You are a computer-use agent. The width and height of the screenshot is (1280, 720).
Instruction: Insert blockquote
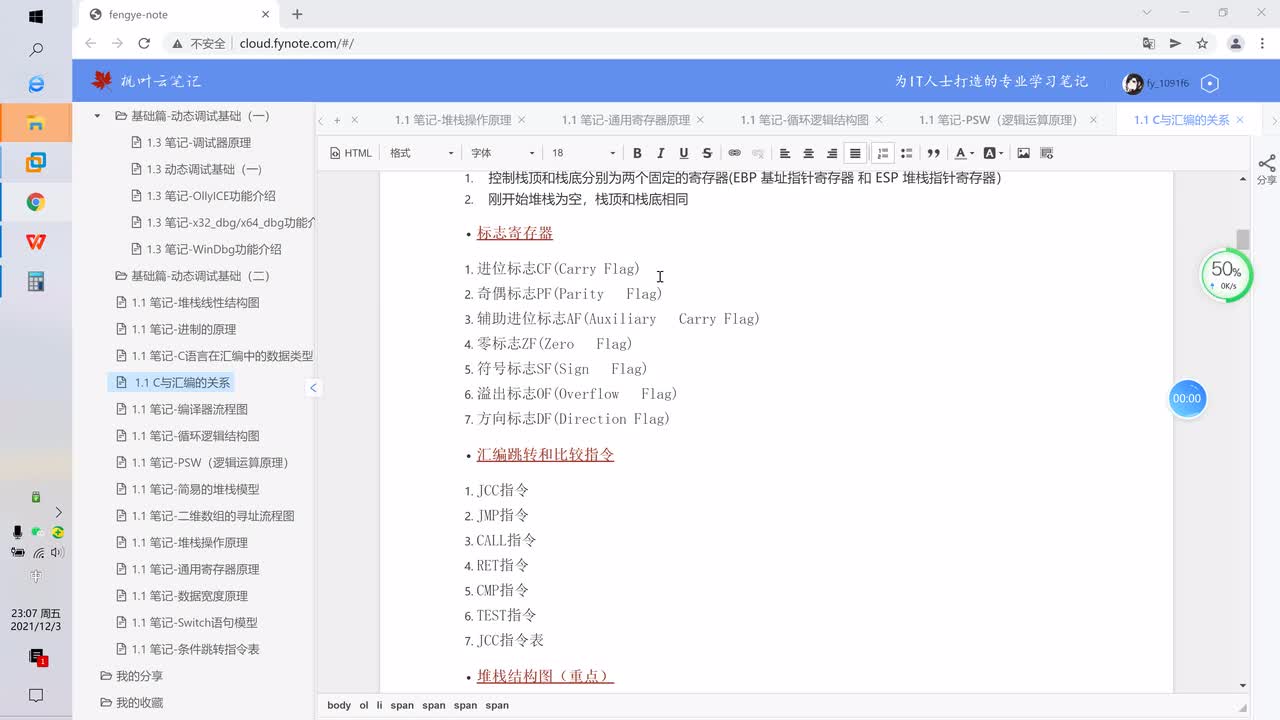pyautogui.click(x=933, y=153)
